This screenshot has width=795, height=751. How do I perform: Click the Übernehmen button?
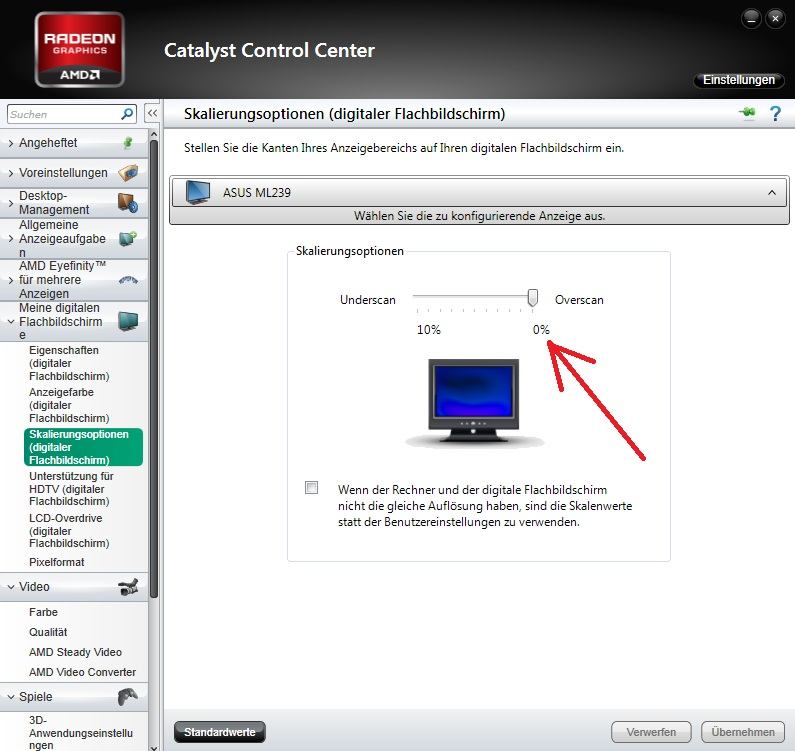(743, 732)
